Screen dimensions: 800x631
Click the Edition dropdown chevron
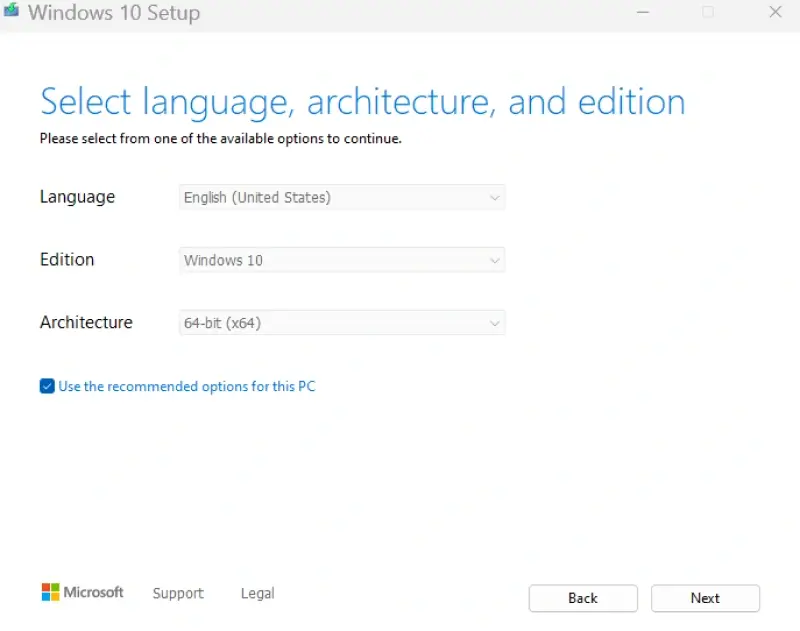495,260
